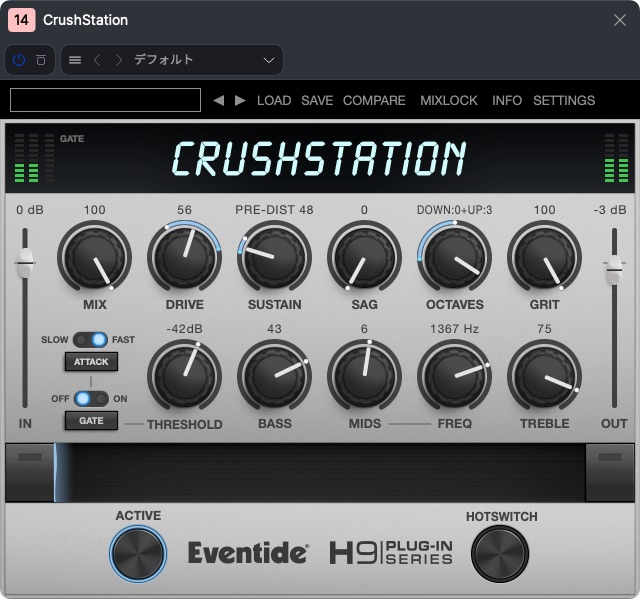The width and height of the screenshot is (640, 599).
Task: Close the CrushStation plugin window
Action: click(x=620, y=20)
